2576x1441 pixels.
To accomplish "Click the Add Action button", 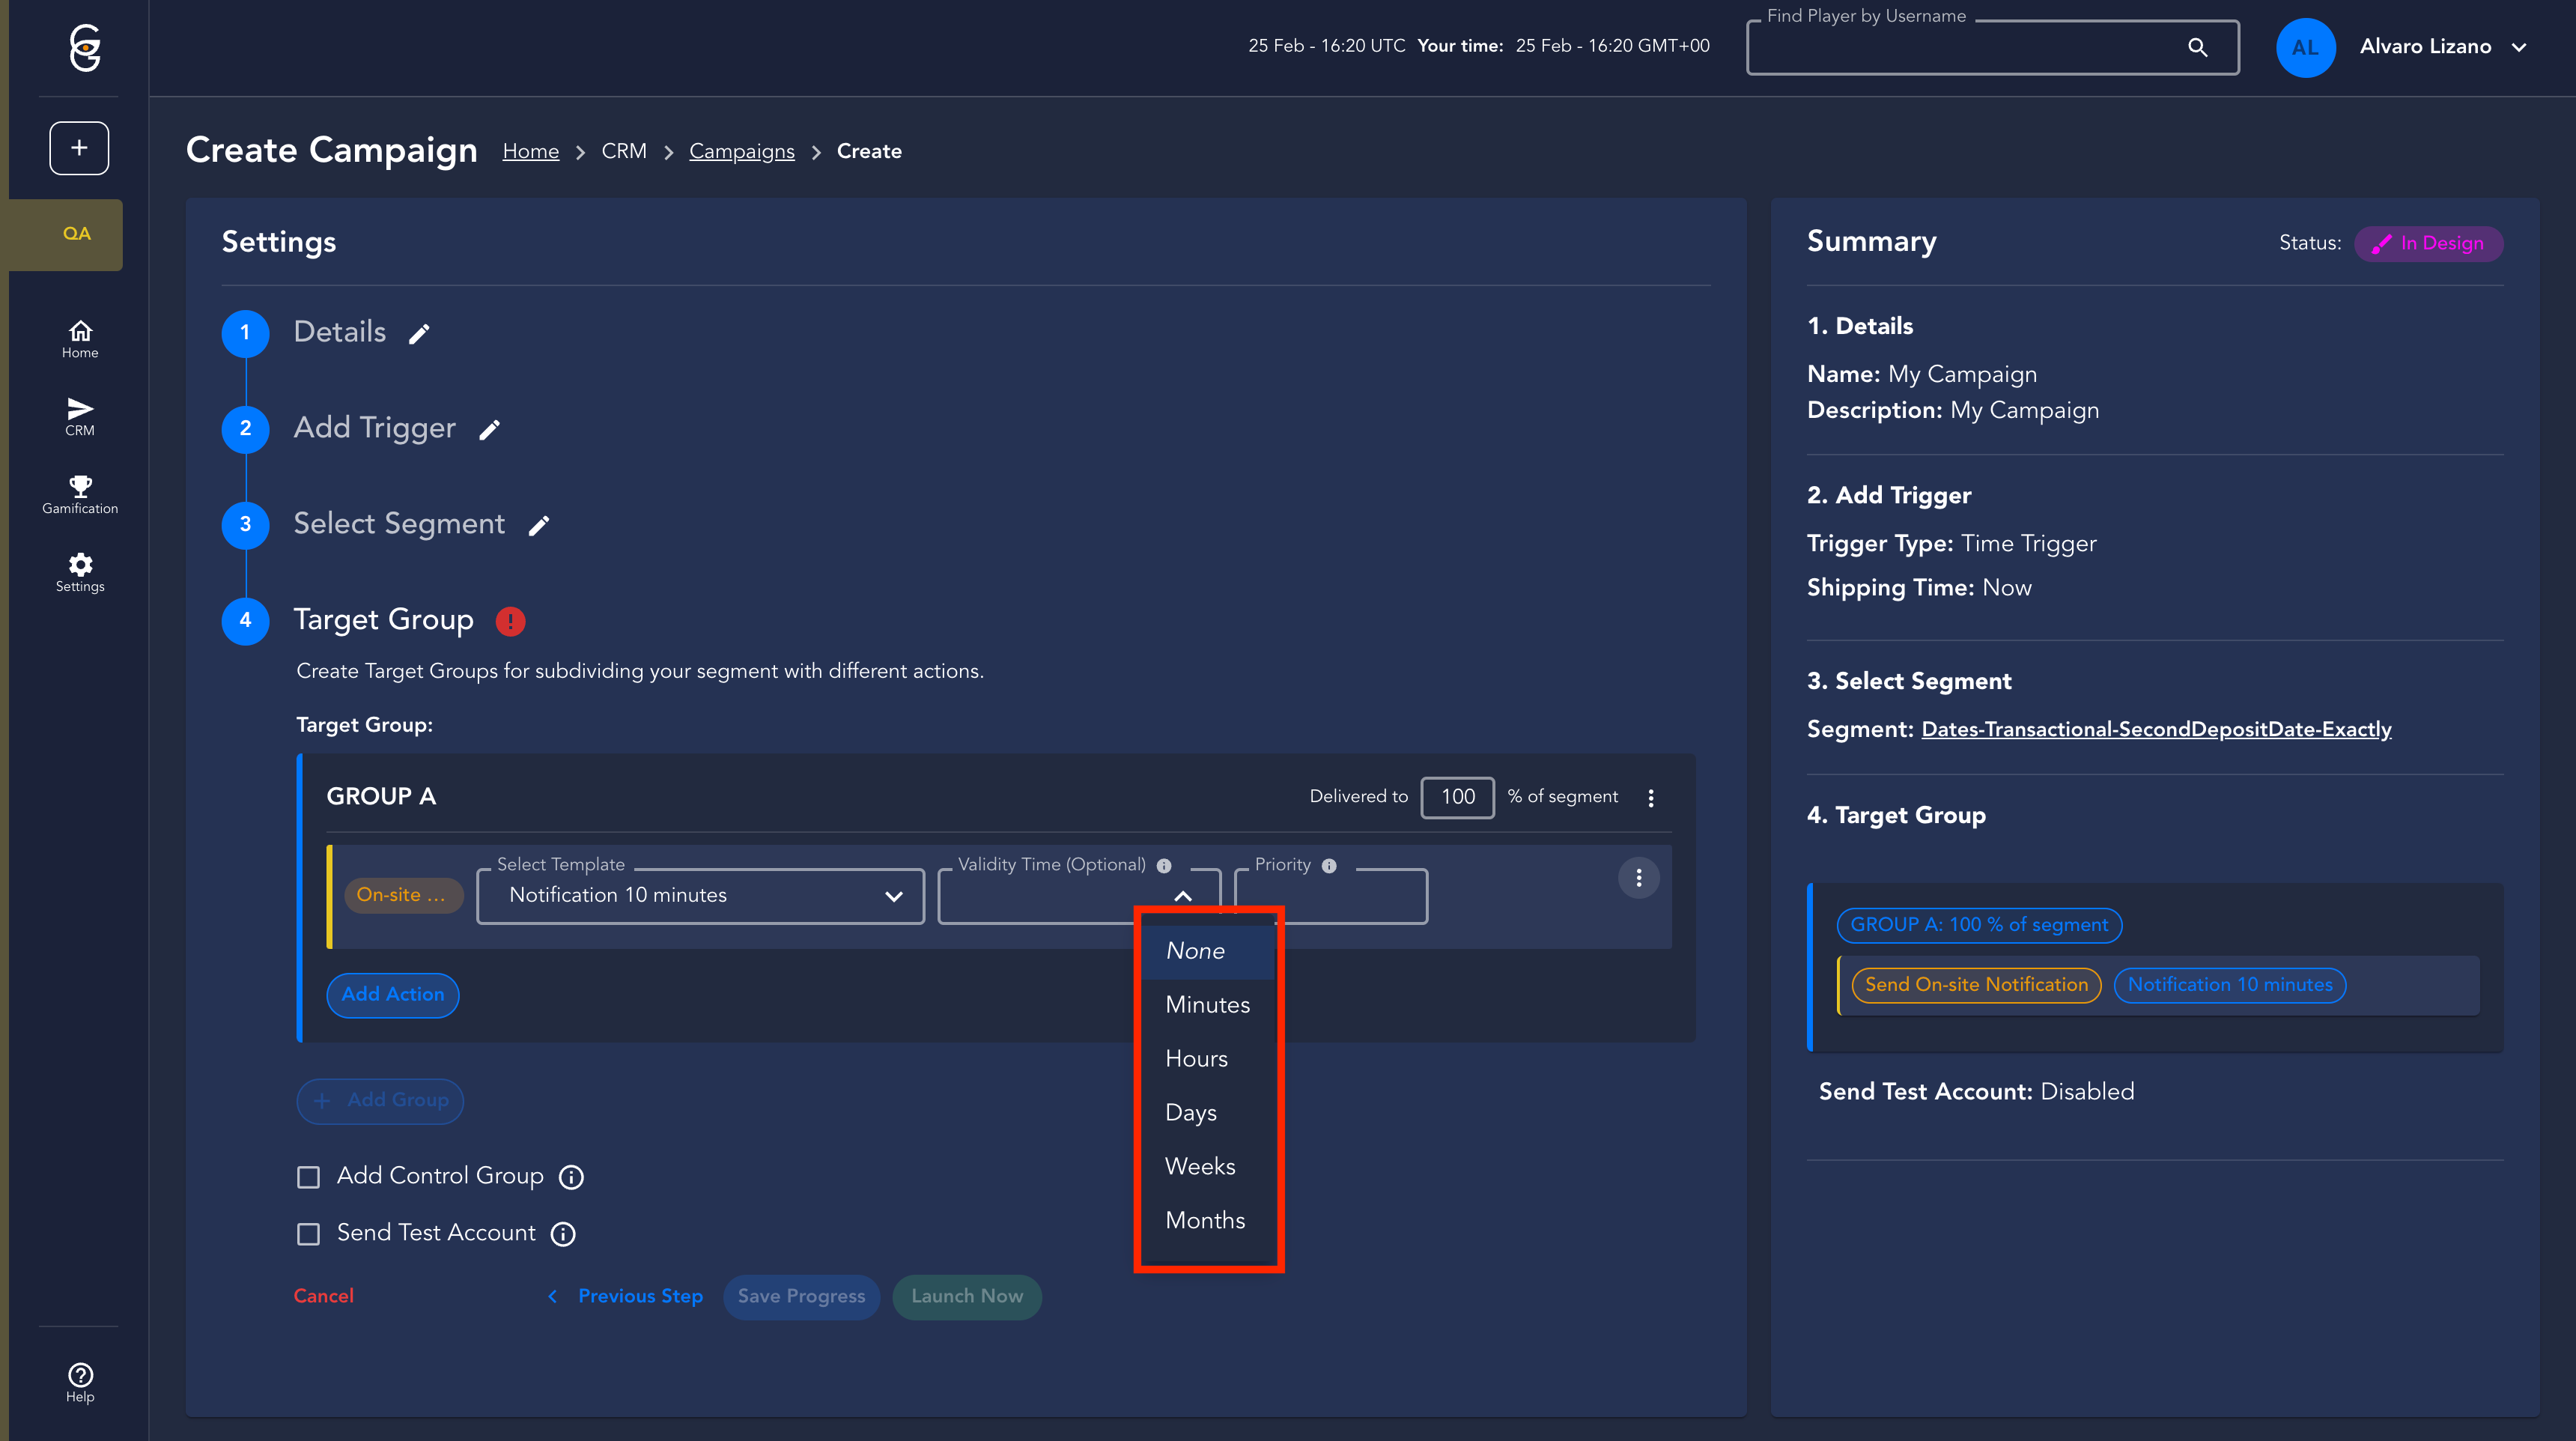I will [392, 995].
